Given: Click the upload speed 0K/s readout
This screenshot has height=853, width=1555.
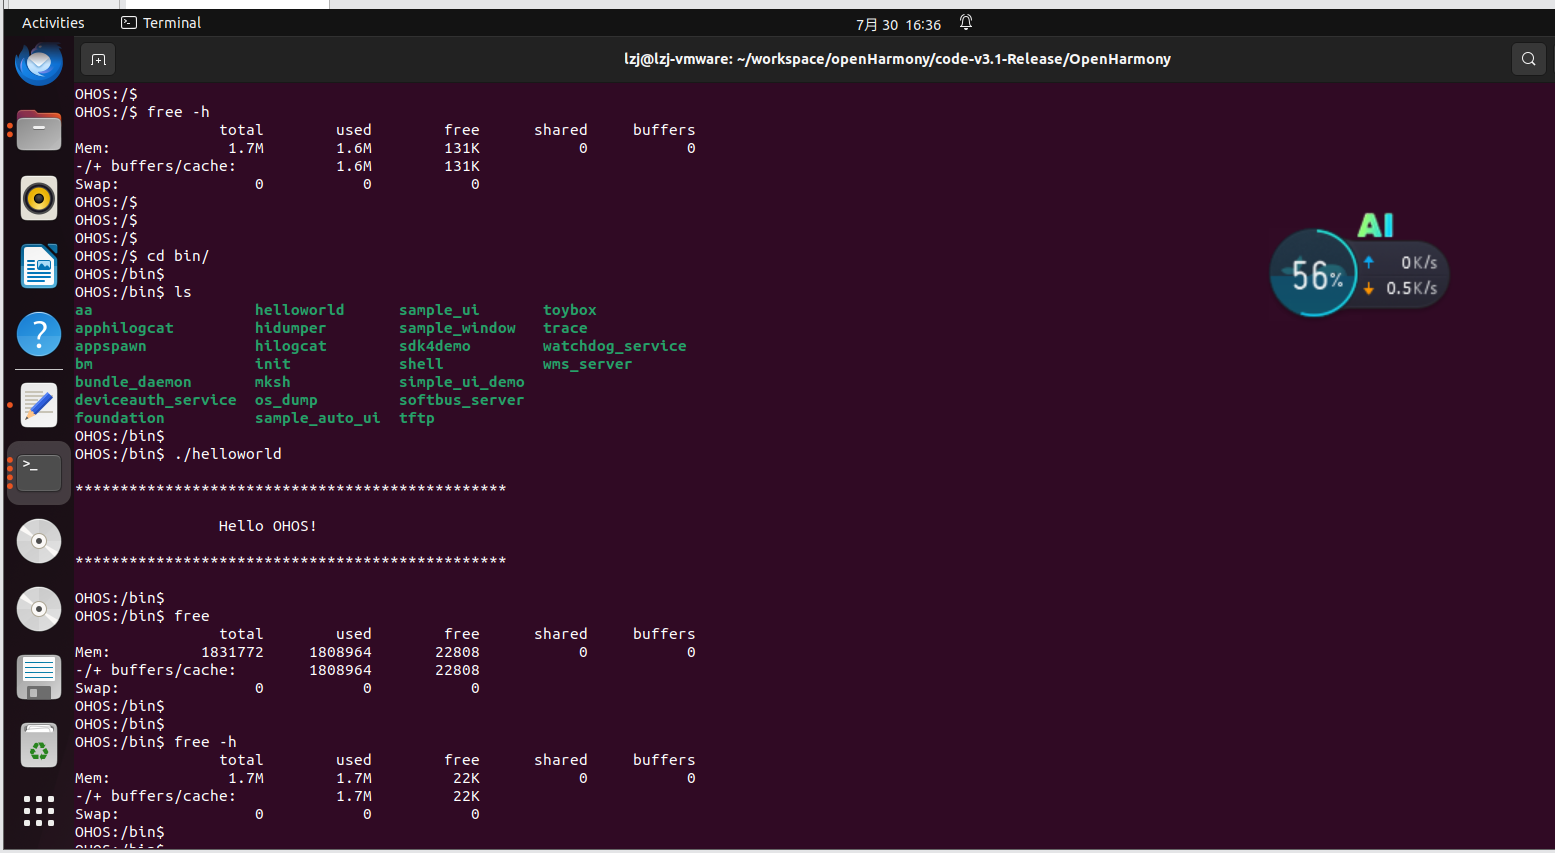Looking at the screenshot, I should pos(1419,262).
